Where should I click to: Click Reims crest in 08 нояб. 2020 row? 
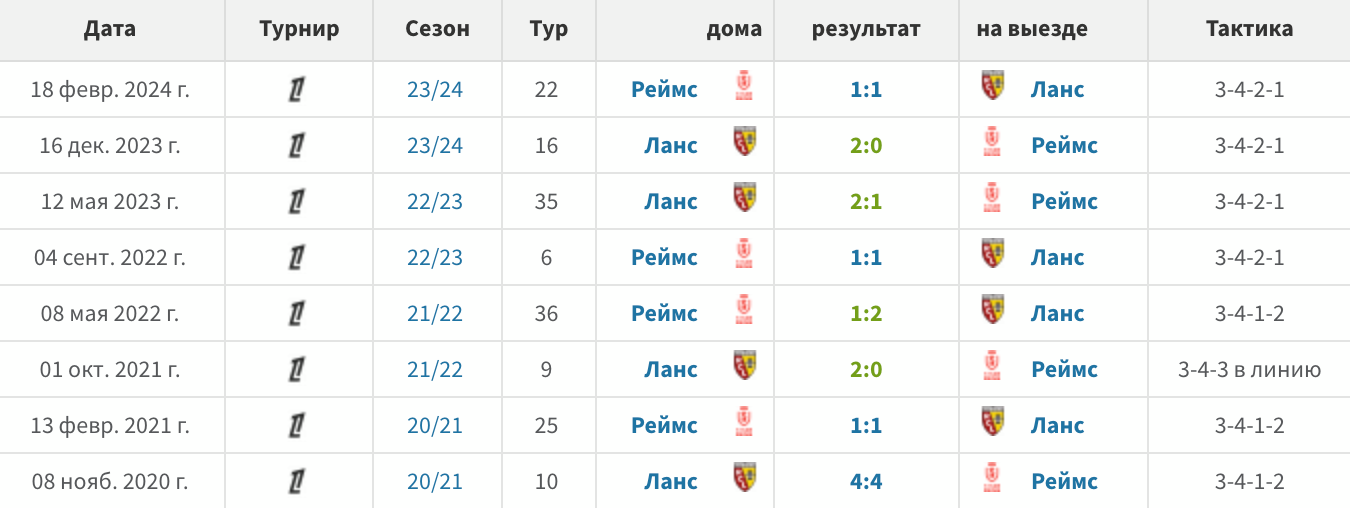(x=993, y=477)
